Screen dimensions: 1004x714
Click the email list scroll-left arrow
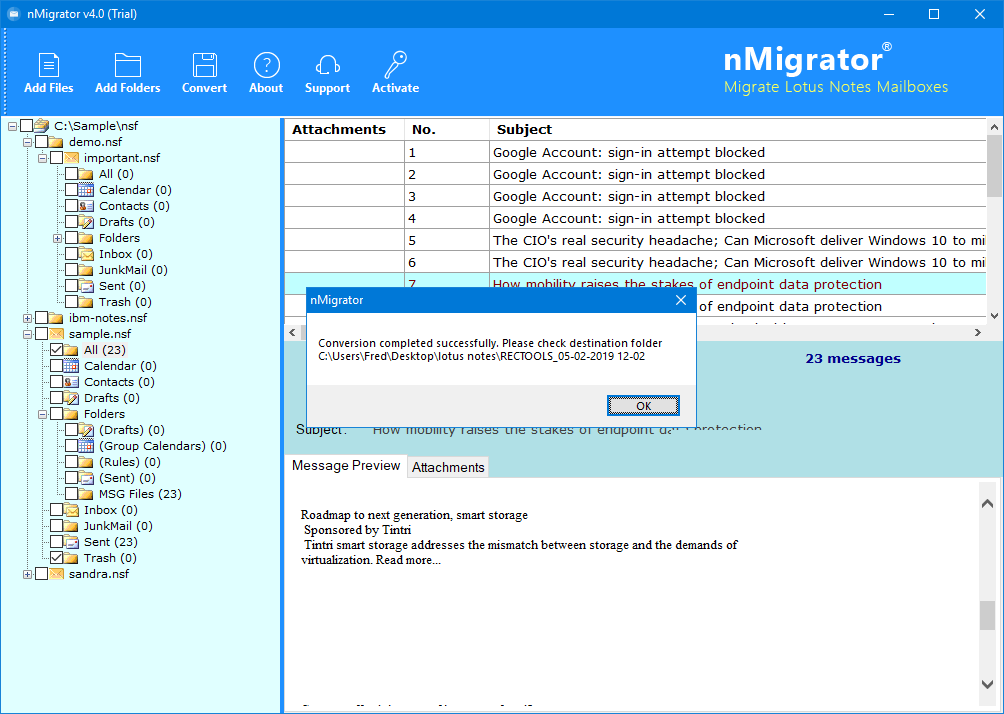pos(293,332)
